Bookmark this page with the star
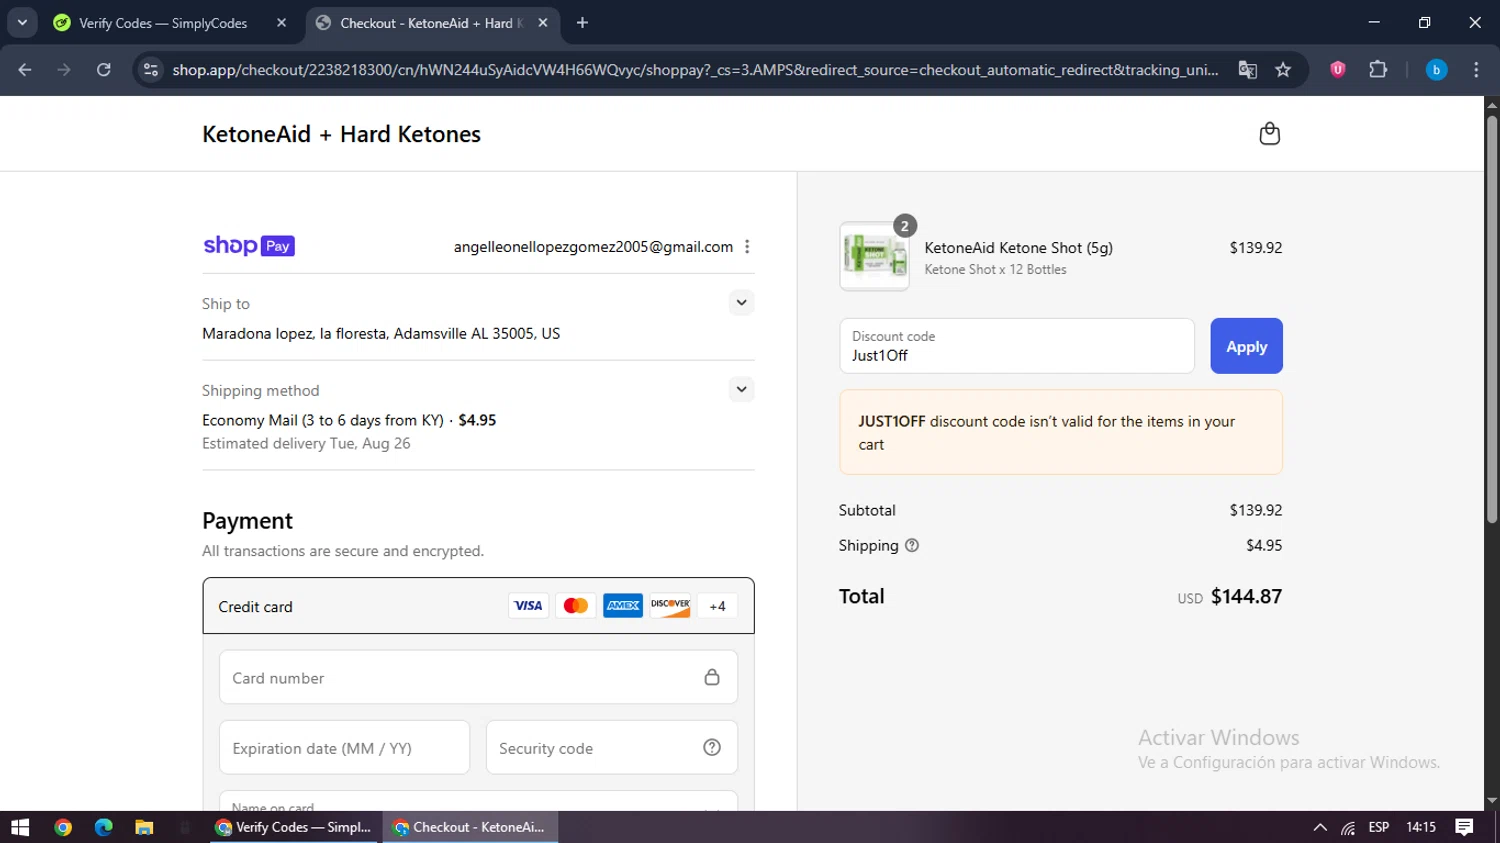 pos(1283,70)
